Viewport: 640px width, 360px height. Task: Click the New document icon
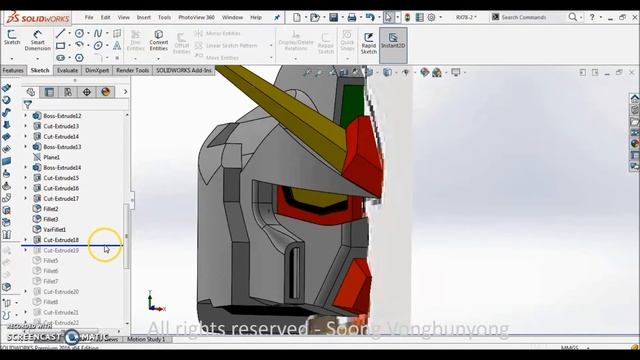297,17
